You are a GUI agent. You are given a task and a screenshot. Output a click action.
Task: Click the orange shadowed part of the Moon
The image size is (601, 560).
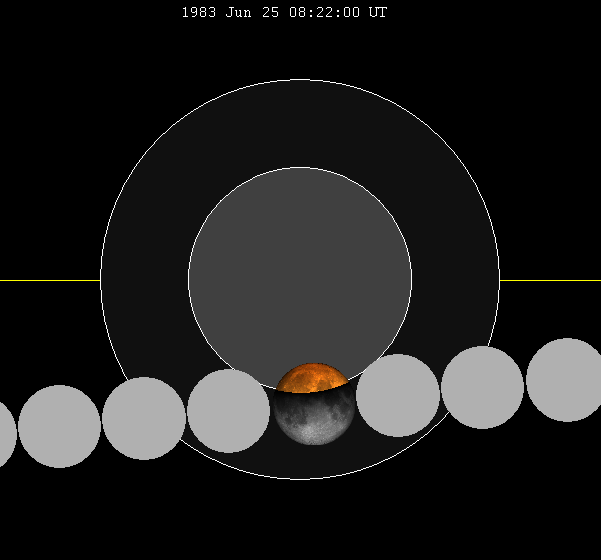click(x=312, y=379)
